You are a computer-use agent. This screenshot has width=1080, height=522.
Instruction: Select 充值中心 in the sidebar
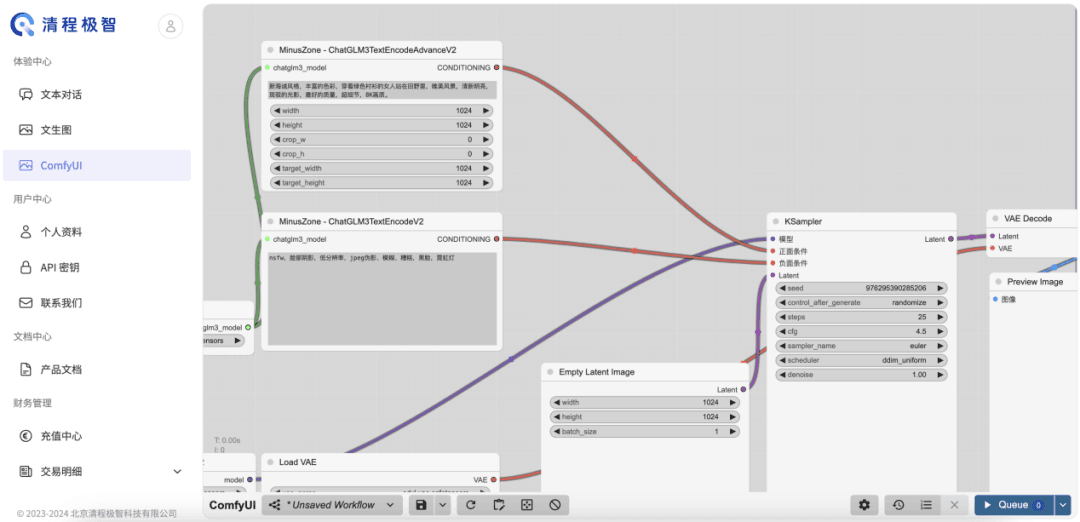point(61,436)
